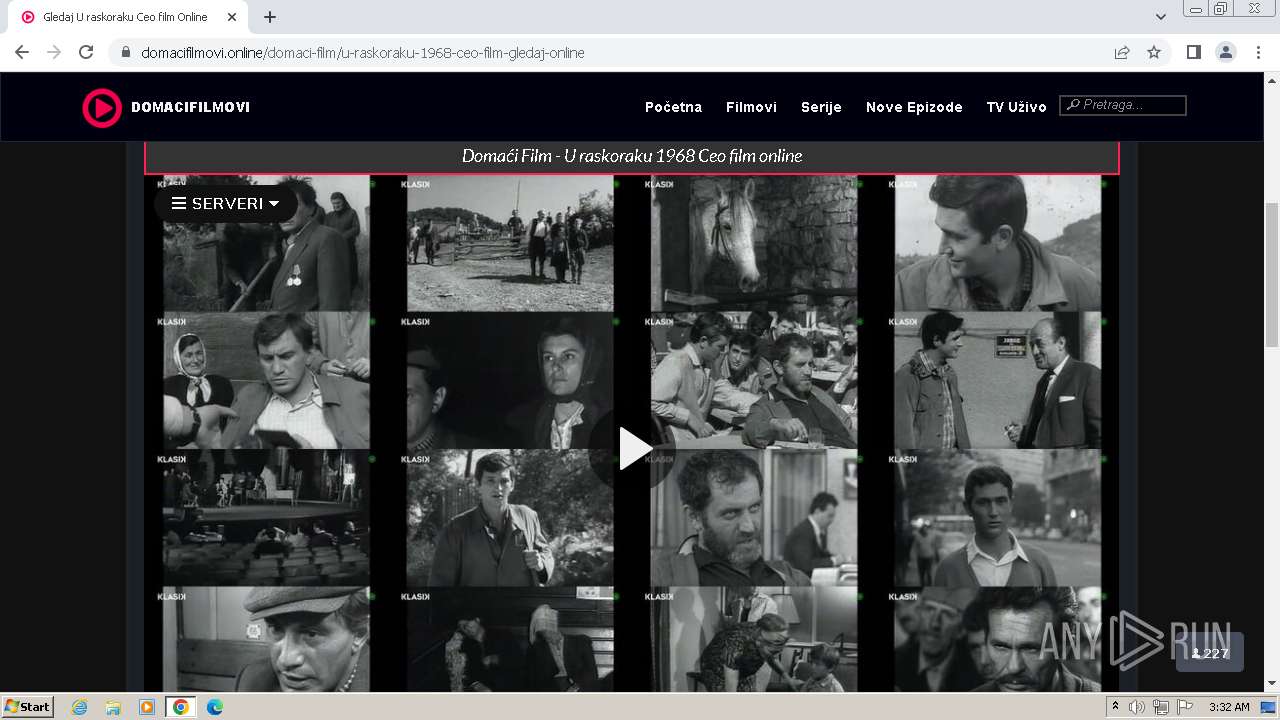The height and width of the screenshot is (720, 1280).
Task: Reload the page with refresh icon
Action: [x=86, y=52]
